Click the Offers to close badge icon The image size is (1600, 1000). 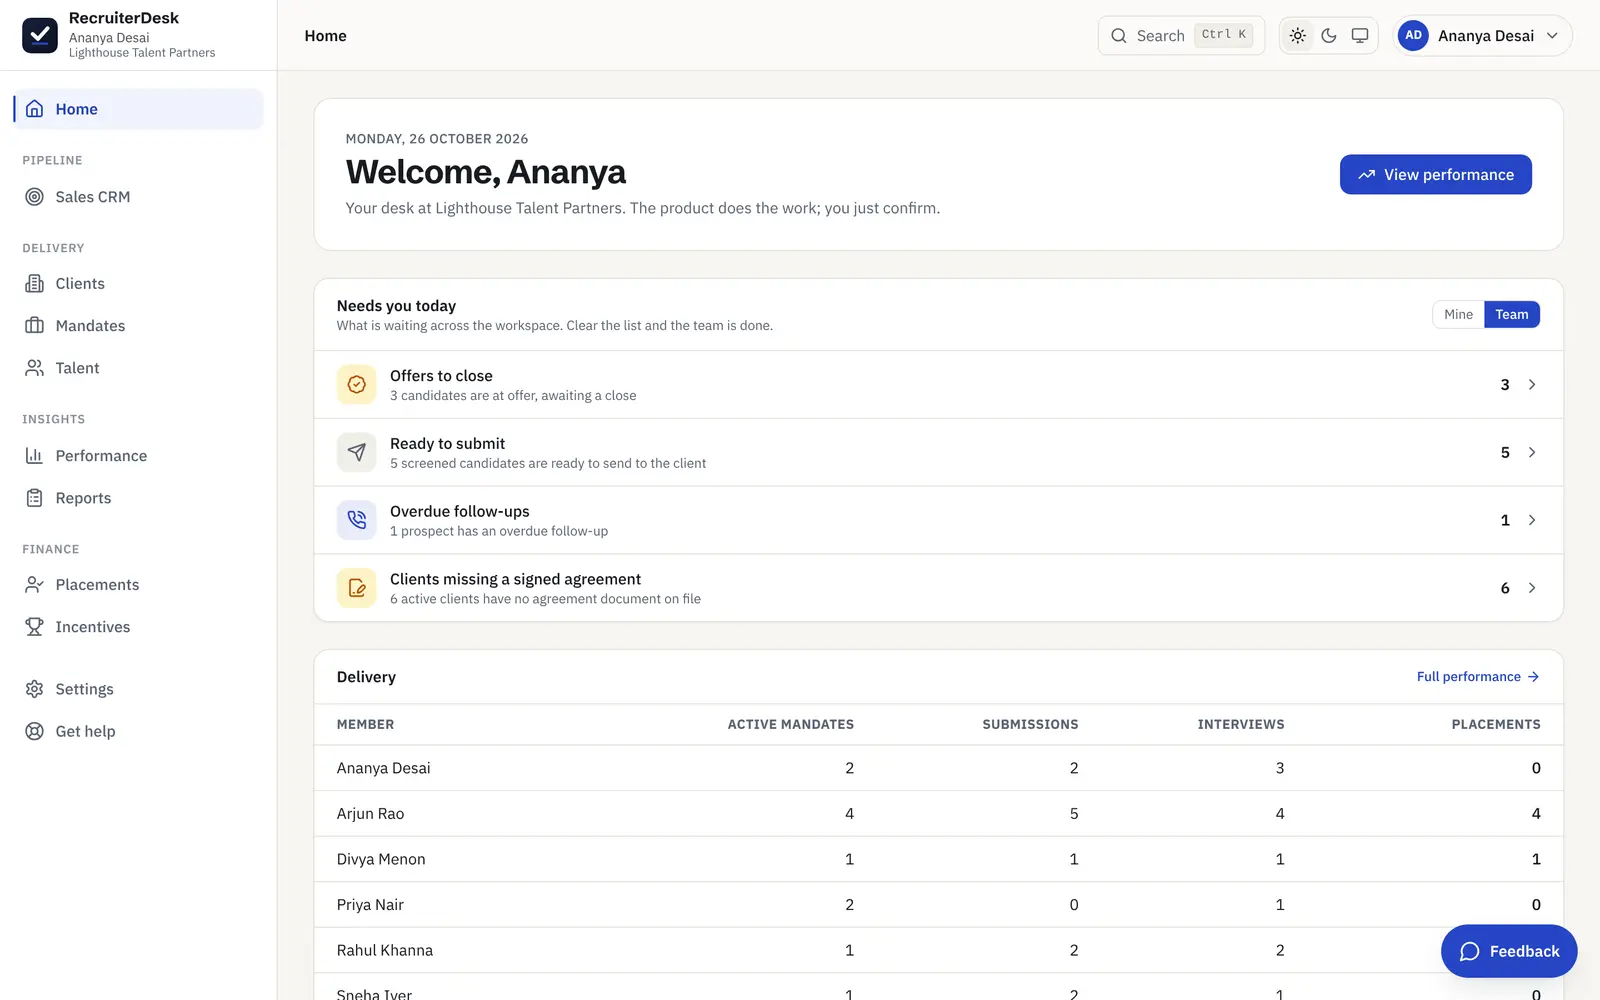click(x=357, y=385)
